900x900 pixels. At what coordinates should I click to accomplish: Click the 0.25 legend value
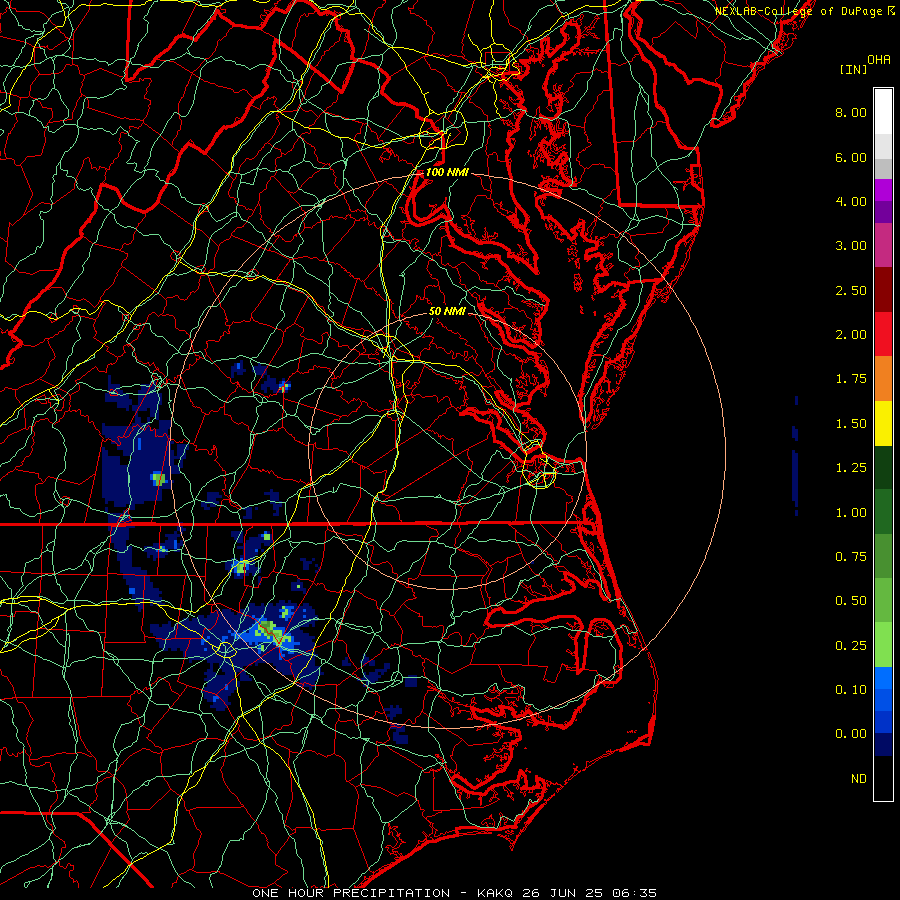[851, 646]
